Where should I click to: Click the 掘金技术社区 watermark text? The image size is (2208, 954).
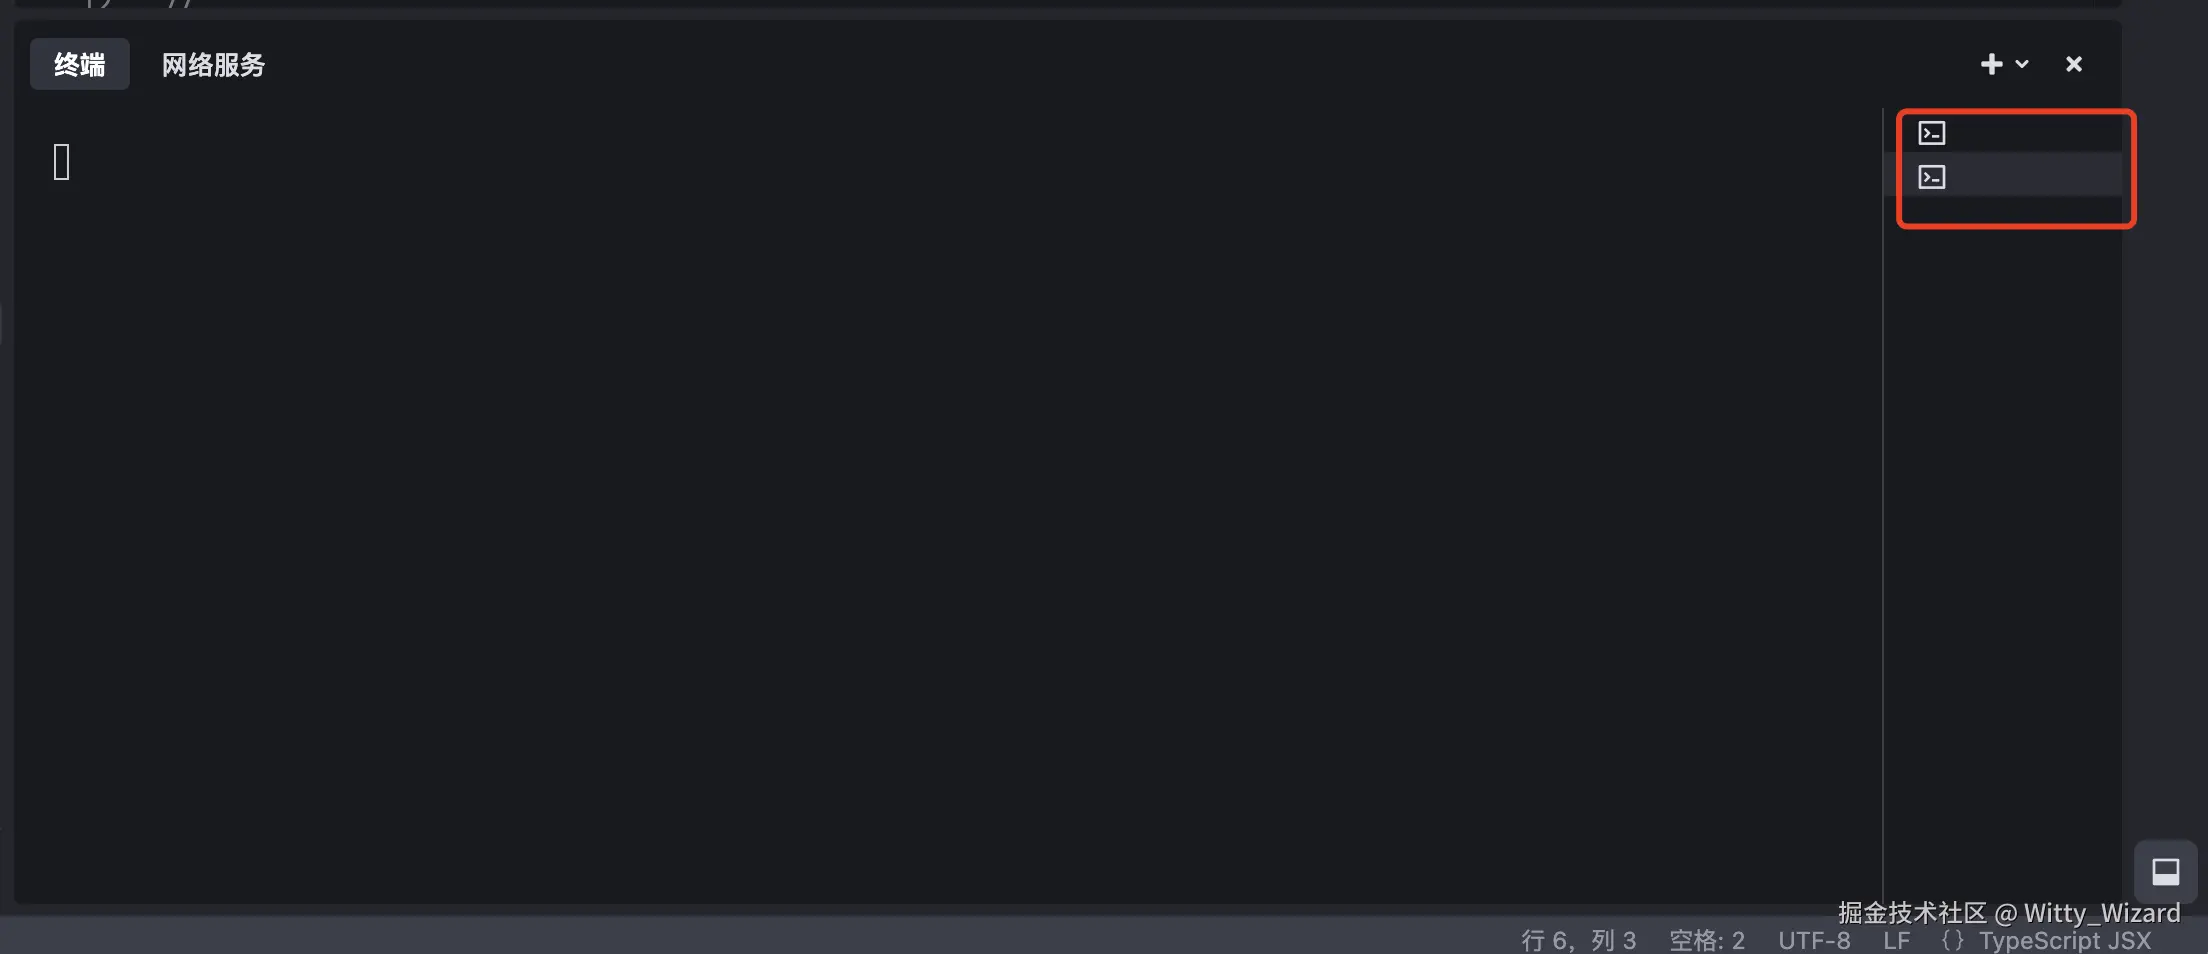(1912, 913)
